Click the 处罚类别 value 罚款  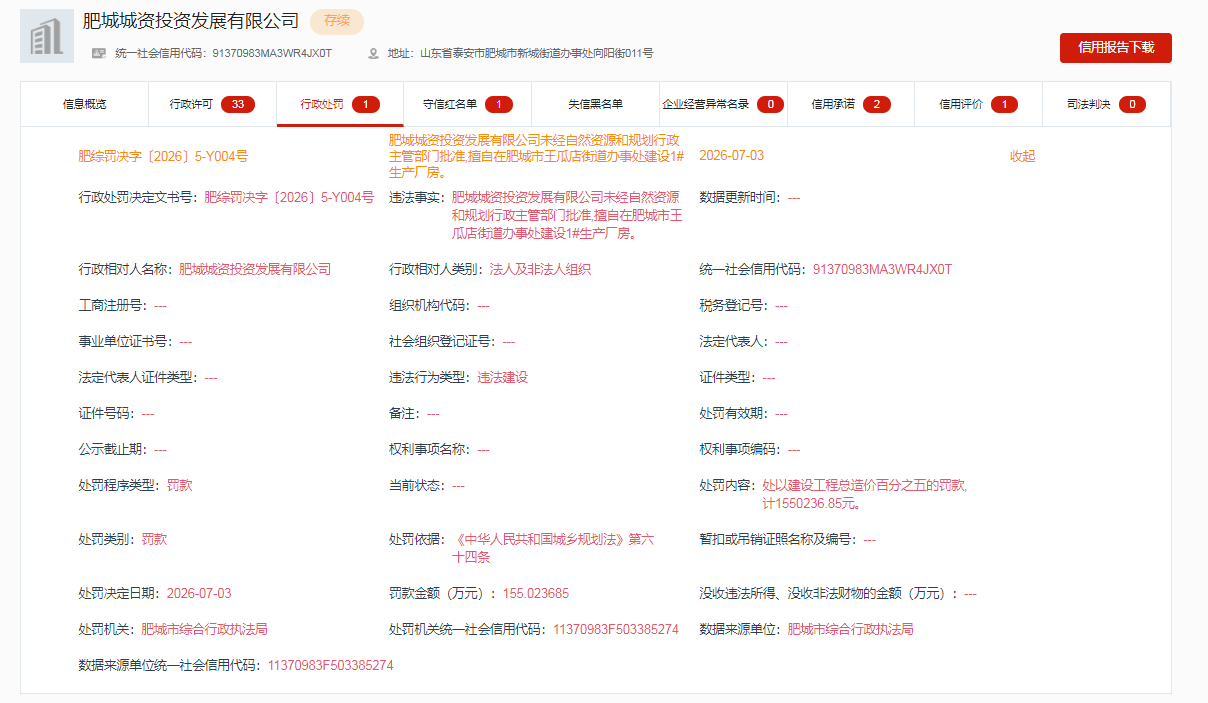154,540
